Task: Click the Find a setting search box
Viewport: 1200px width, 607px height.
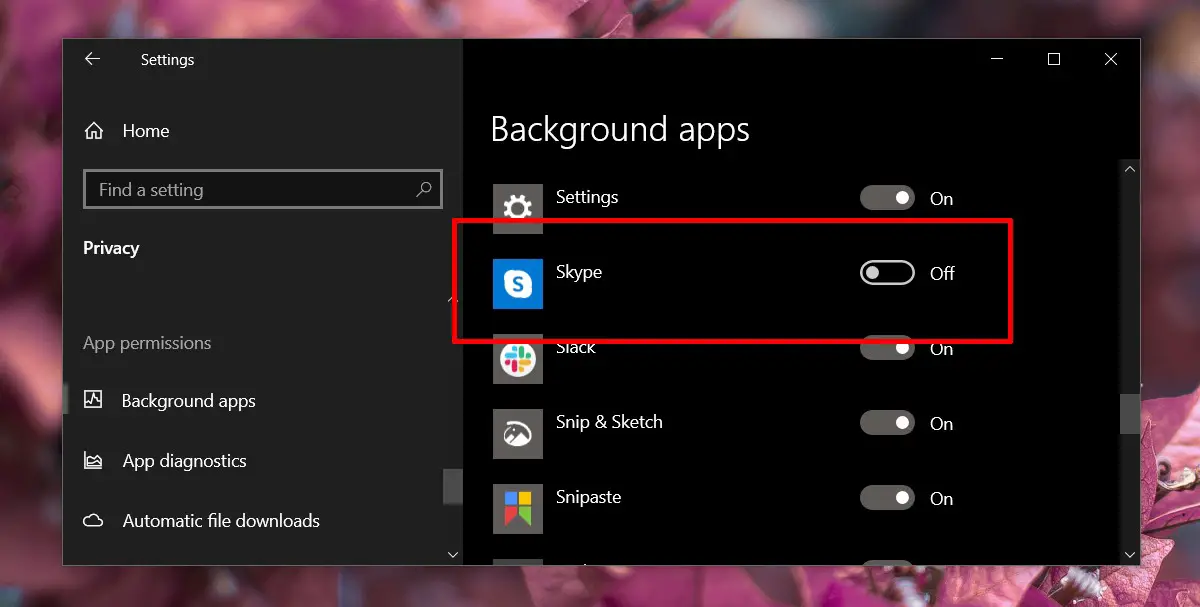Action: click(x=250, y=189)
